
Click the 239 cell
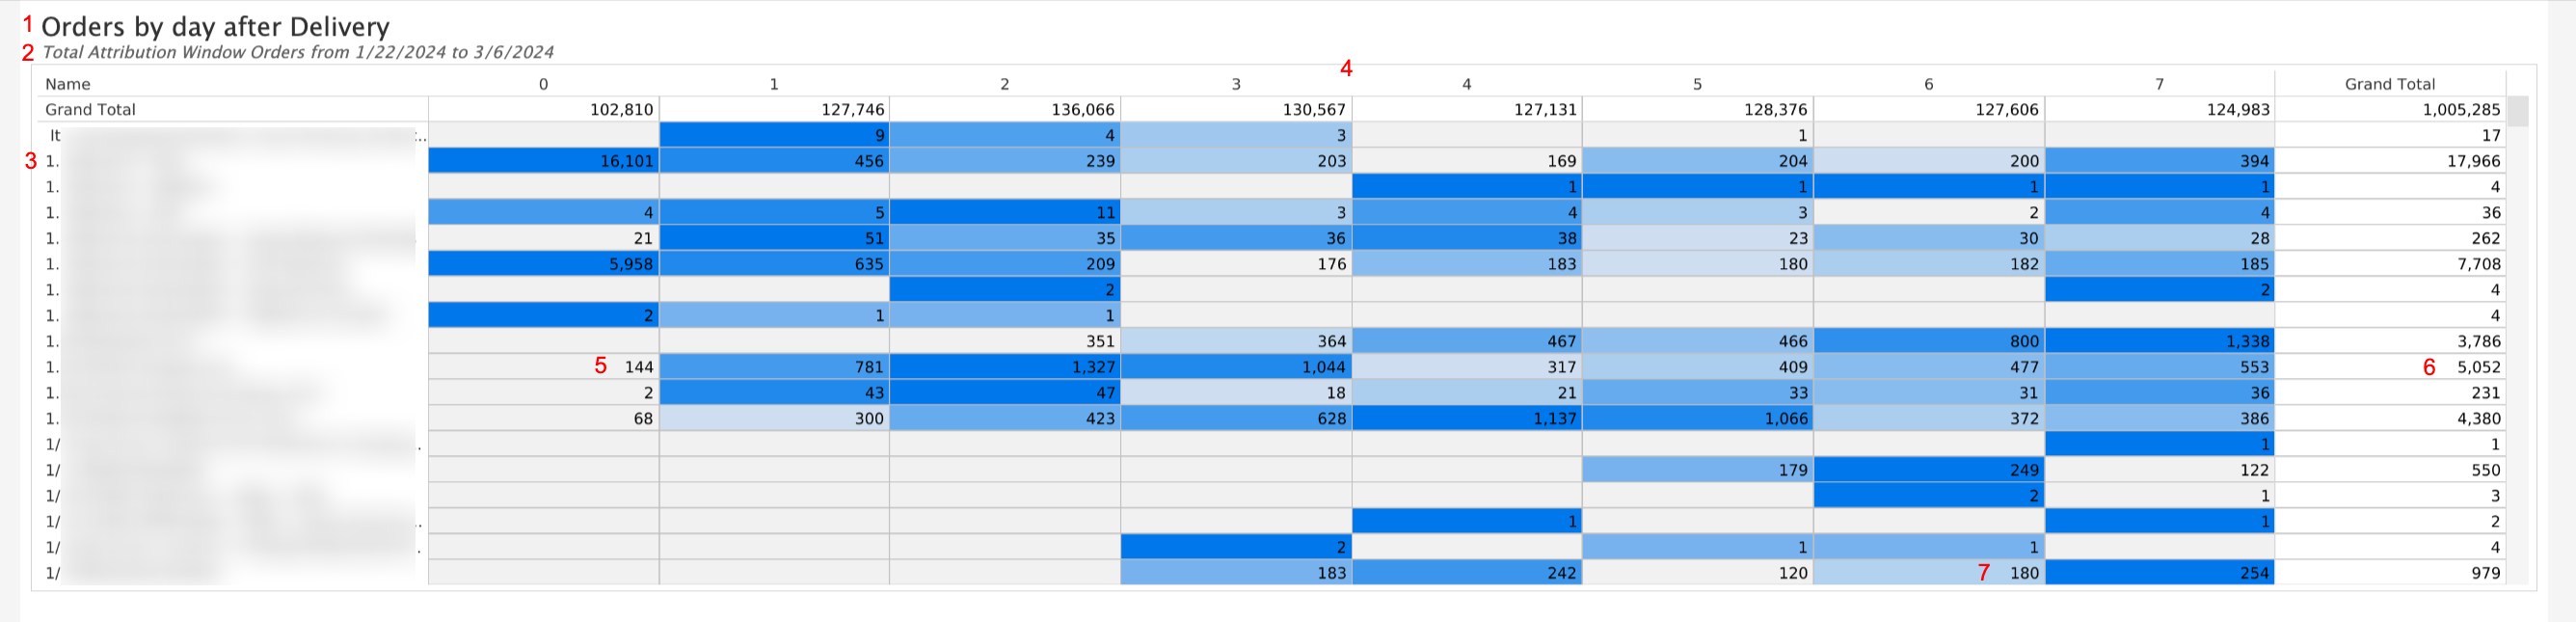(x=1005, y=161)
